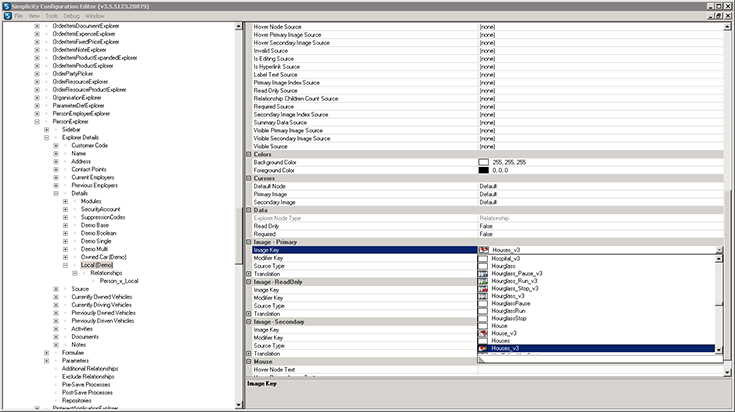Image resolution: width=735 pixels, height=412 pixels.
Task: Choose Hourglass_Run_v3 icon entry in the list
Action: point(514,281)
